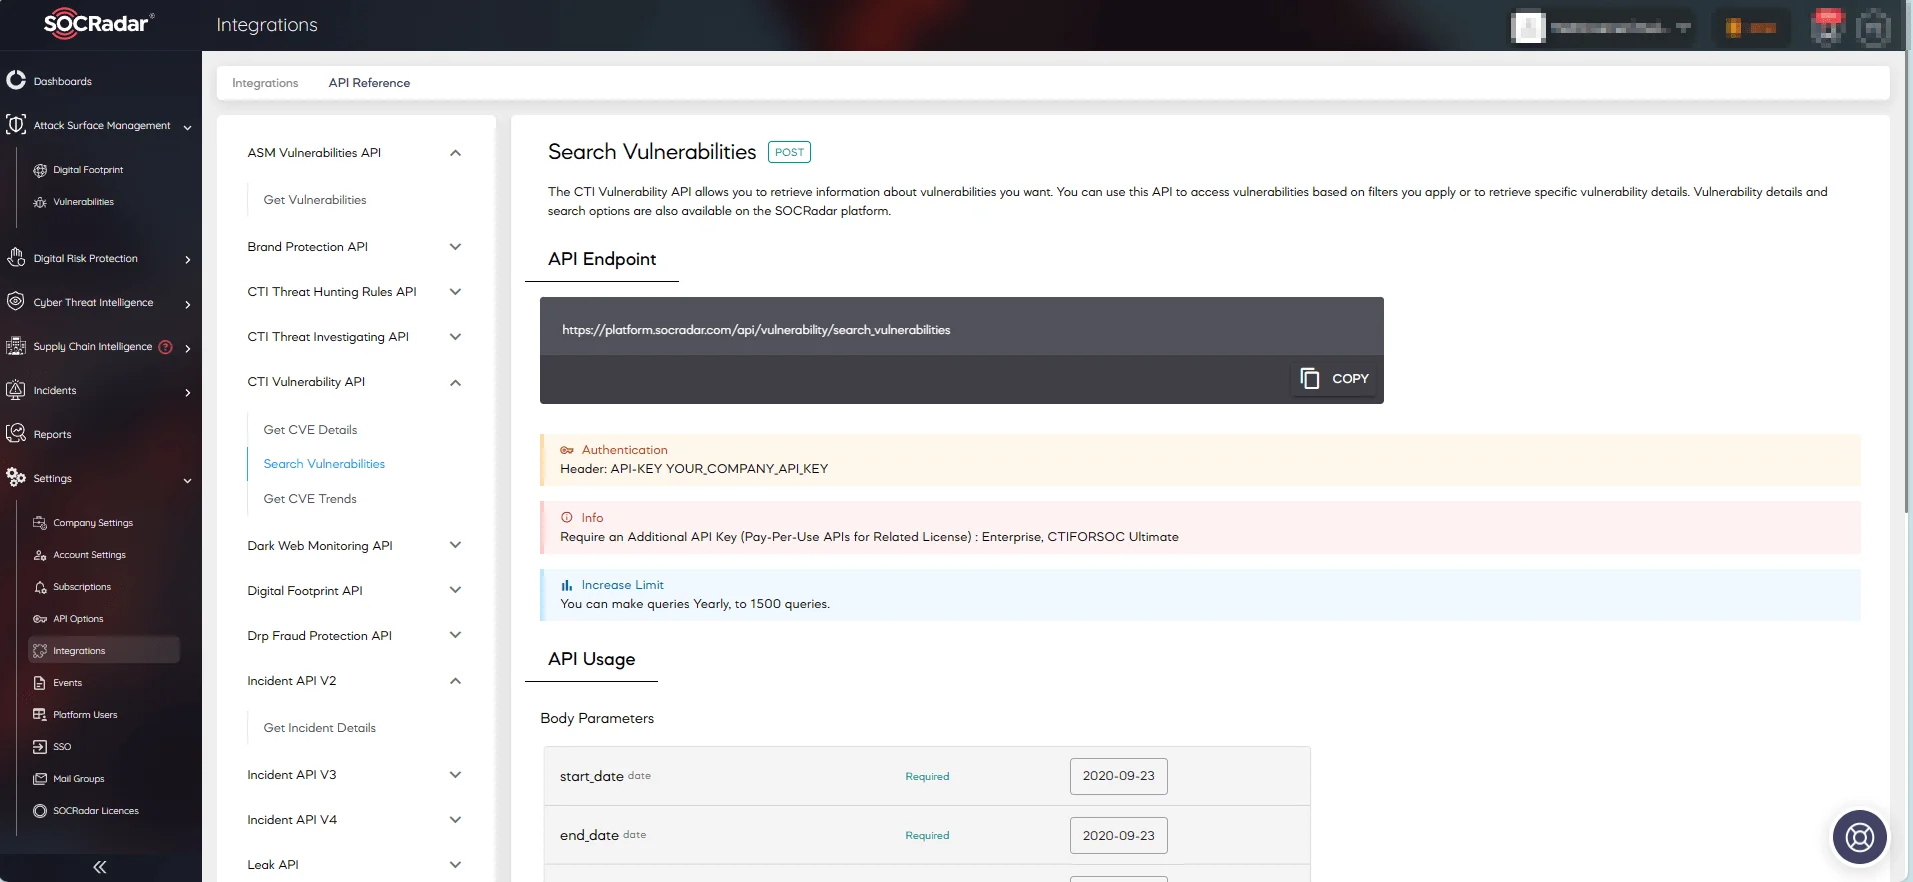
Task: Collapse the ASM Vulnerabilities API section
Action: coord(455,153)
